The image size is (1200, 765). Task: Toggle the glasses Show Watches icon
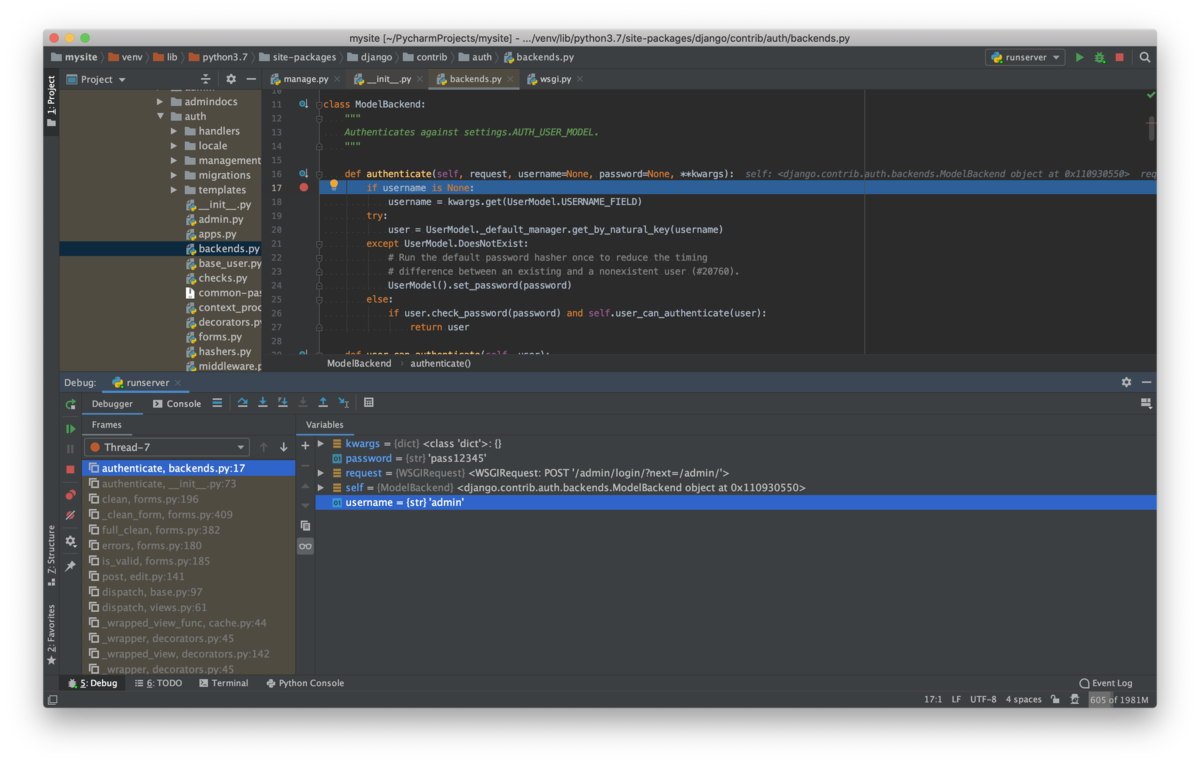pos(305,546)
